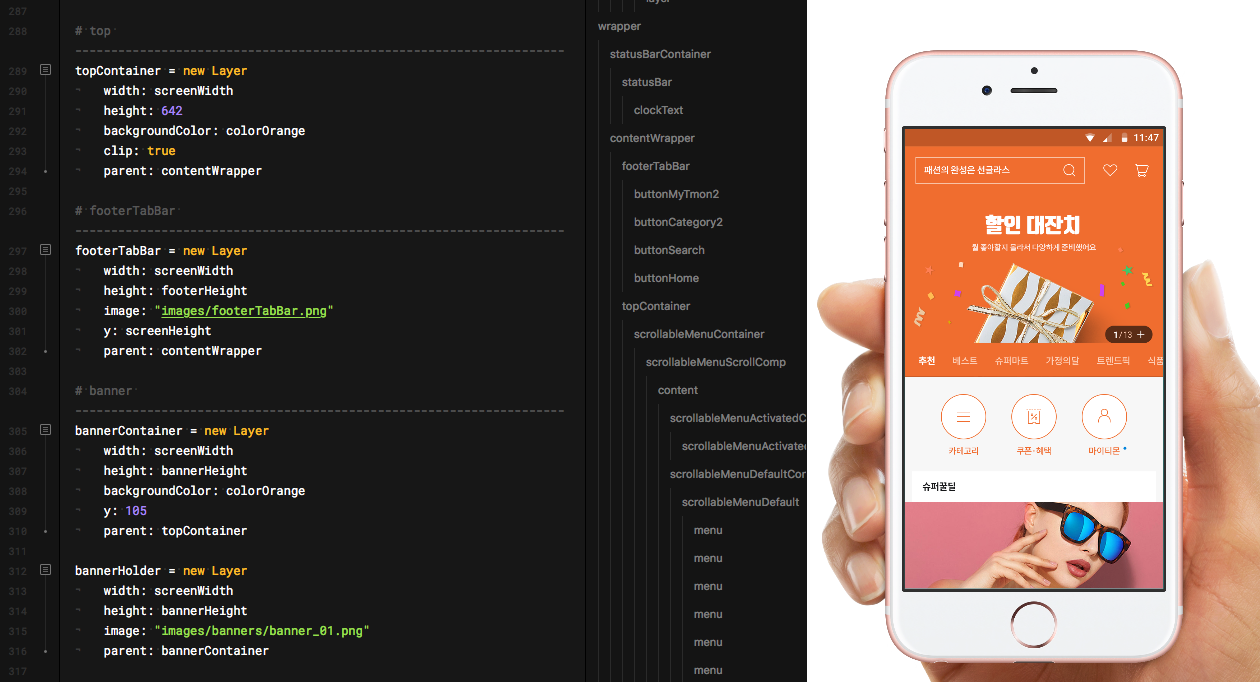Select the wrapper layer in the tree
The image size is (1260, 682).
620,26
